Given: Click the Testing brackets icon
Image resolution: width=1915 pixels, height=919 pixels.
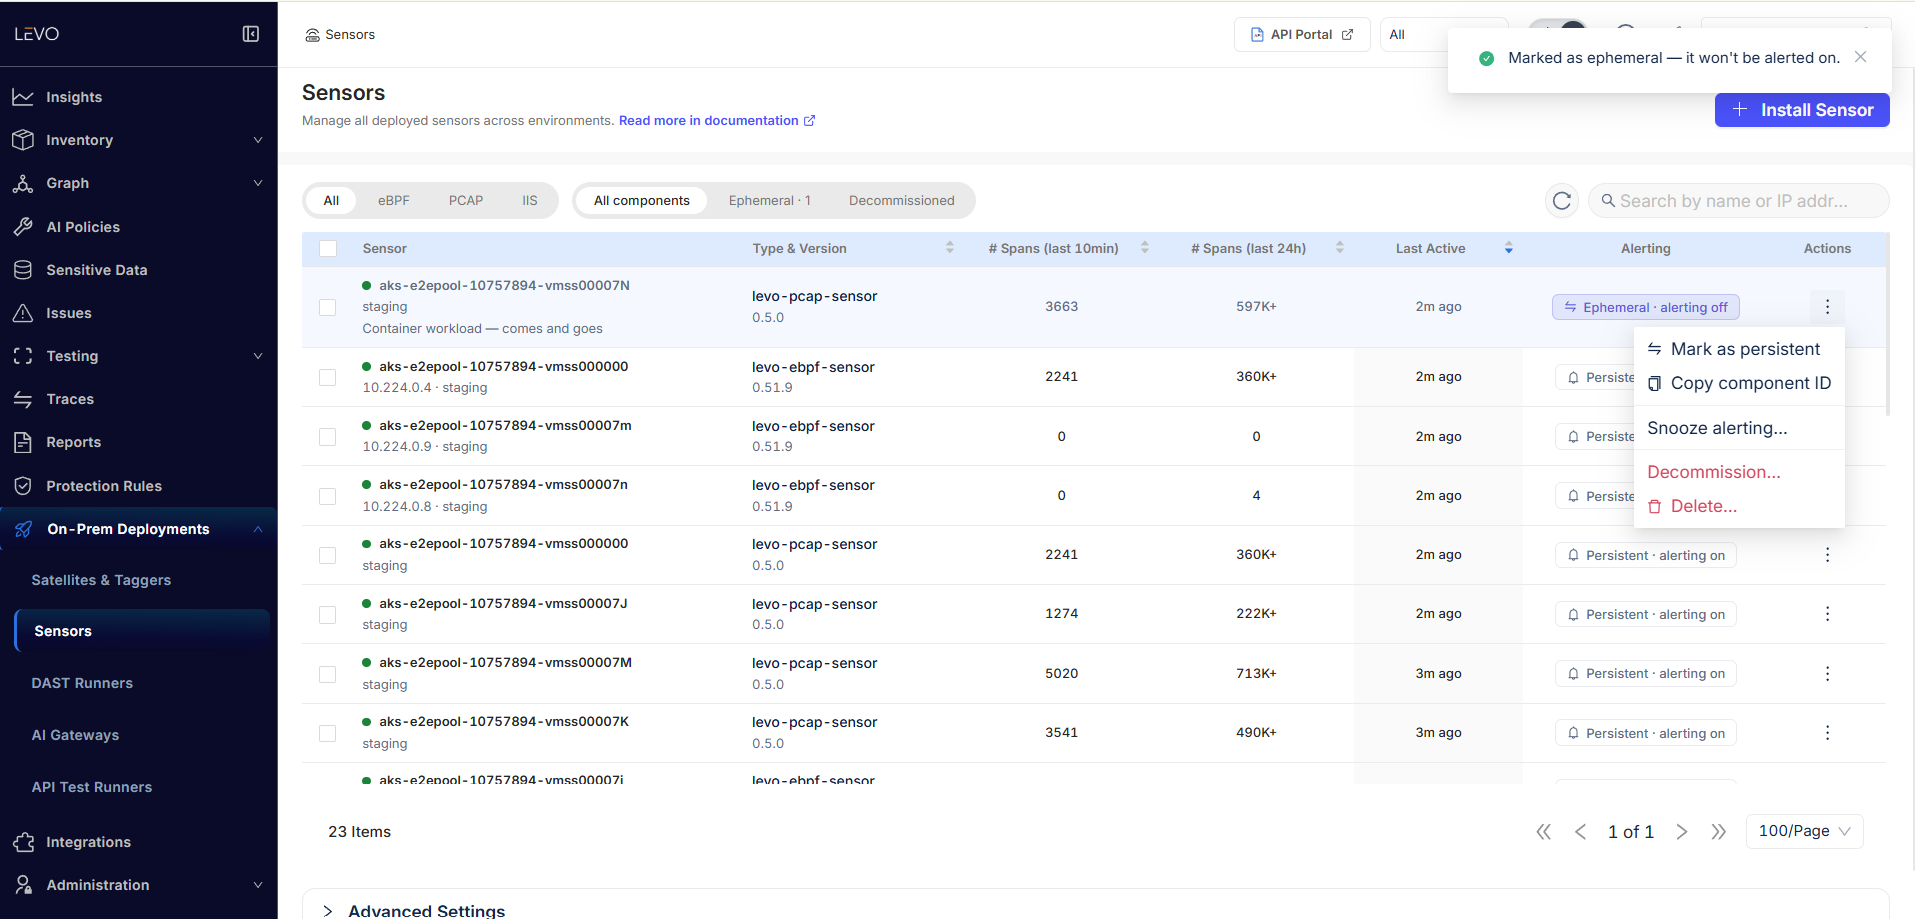Looking at the screenshot, I should (x=23, y=356).
